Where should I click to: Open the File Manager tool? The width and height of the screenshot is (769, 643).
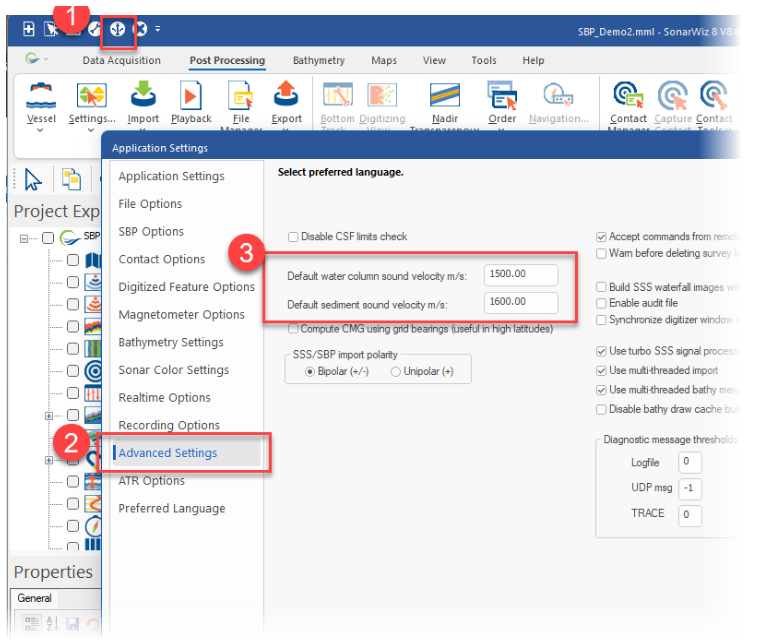click(240, 97)
